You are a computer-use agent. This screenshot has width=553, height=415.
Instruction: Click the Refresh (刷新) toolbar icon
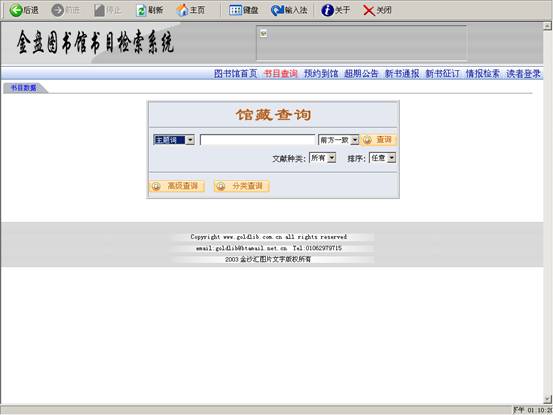click(x=141, y=10)
